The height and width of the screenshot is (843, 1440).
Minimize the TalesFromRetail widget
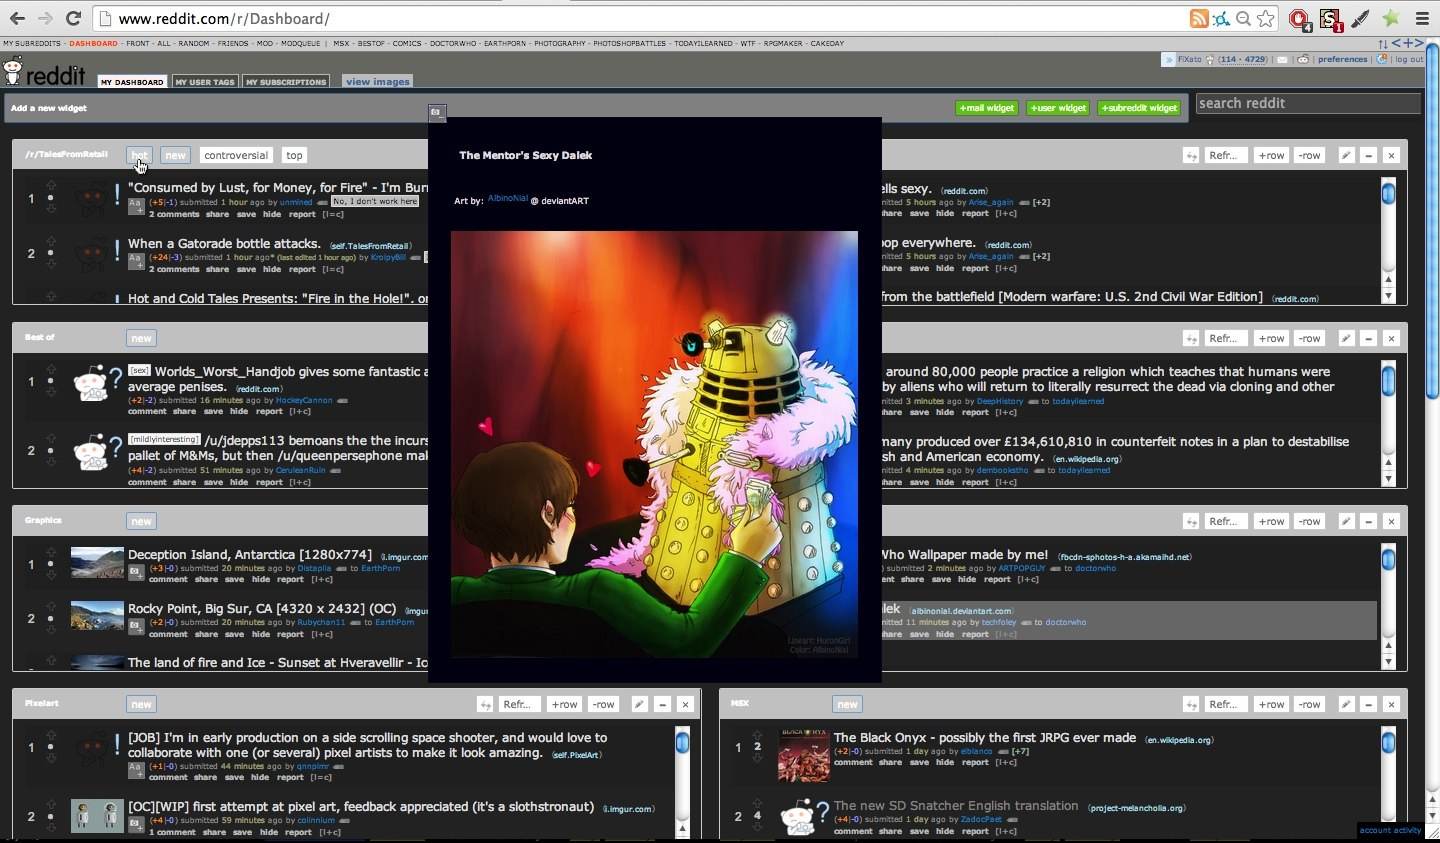click(x=1369, y=155)
